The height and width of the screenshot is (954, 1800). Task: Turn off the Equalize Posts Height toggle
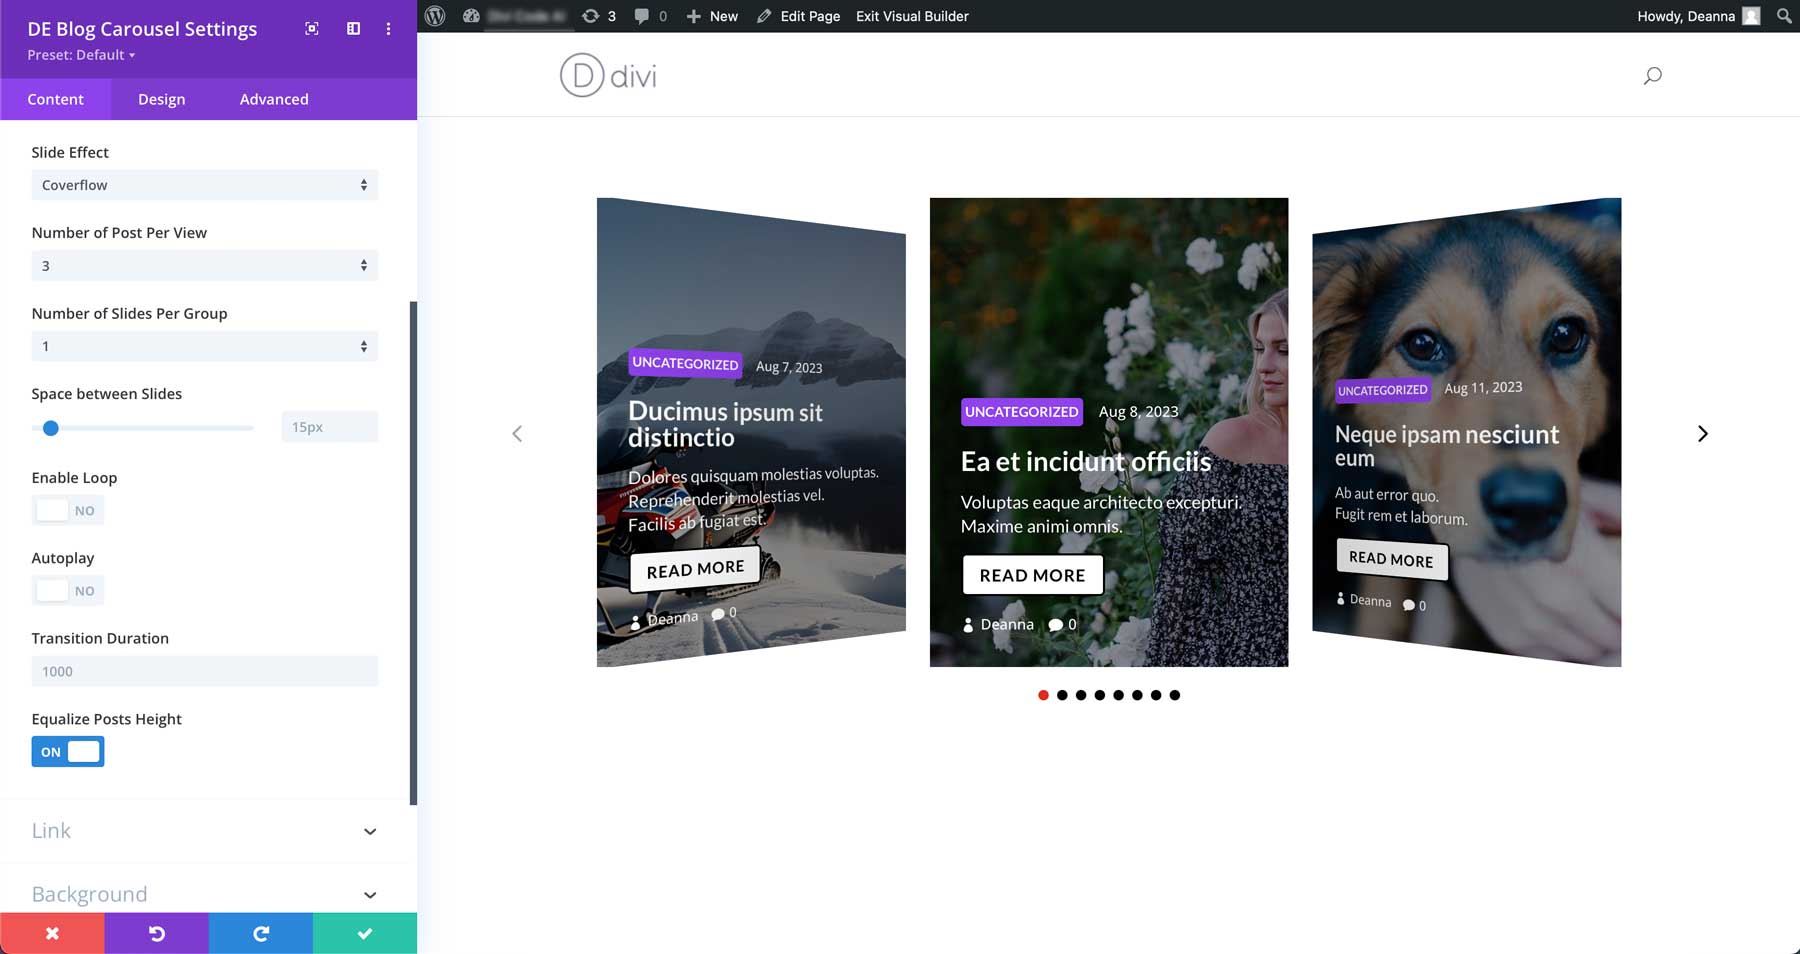click(67, 752)
